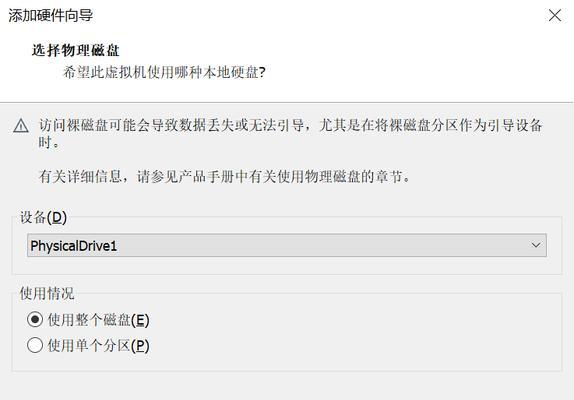
Task: Expand the device list via chevron arrow
Action: click(536, 245)
